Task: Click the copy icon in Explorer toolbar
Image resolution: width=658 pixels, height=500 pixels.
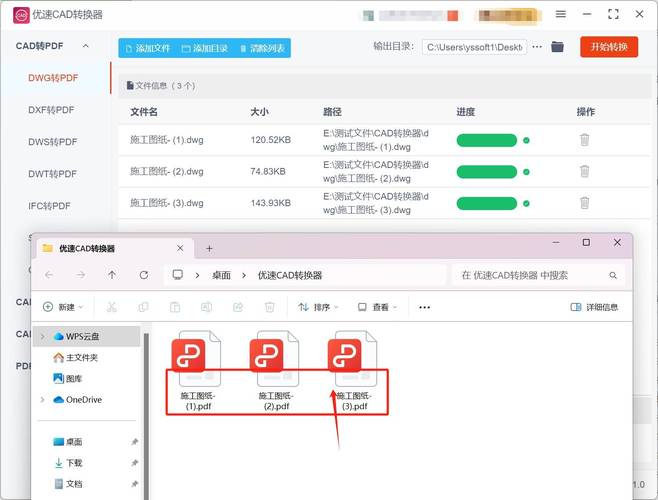Action: pos(143,307)
